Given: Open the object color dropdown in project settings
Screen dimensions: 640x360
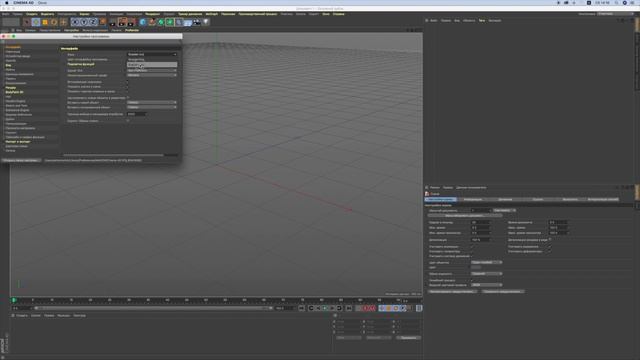Looking at the screenshot, I should 487,262.
